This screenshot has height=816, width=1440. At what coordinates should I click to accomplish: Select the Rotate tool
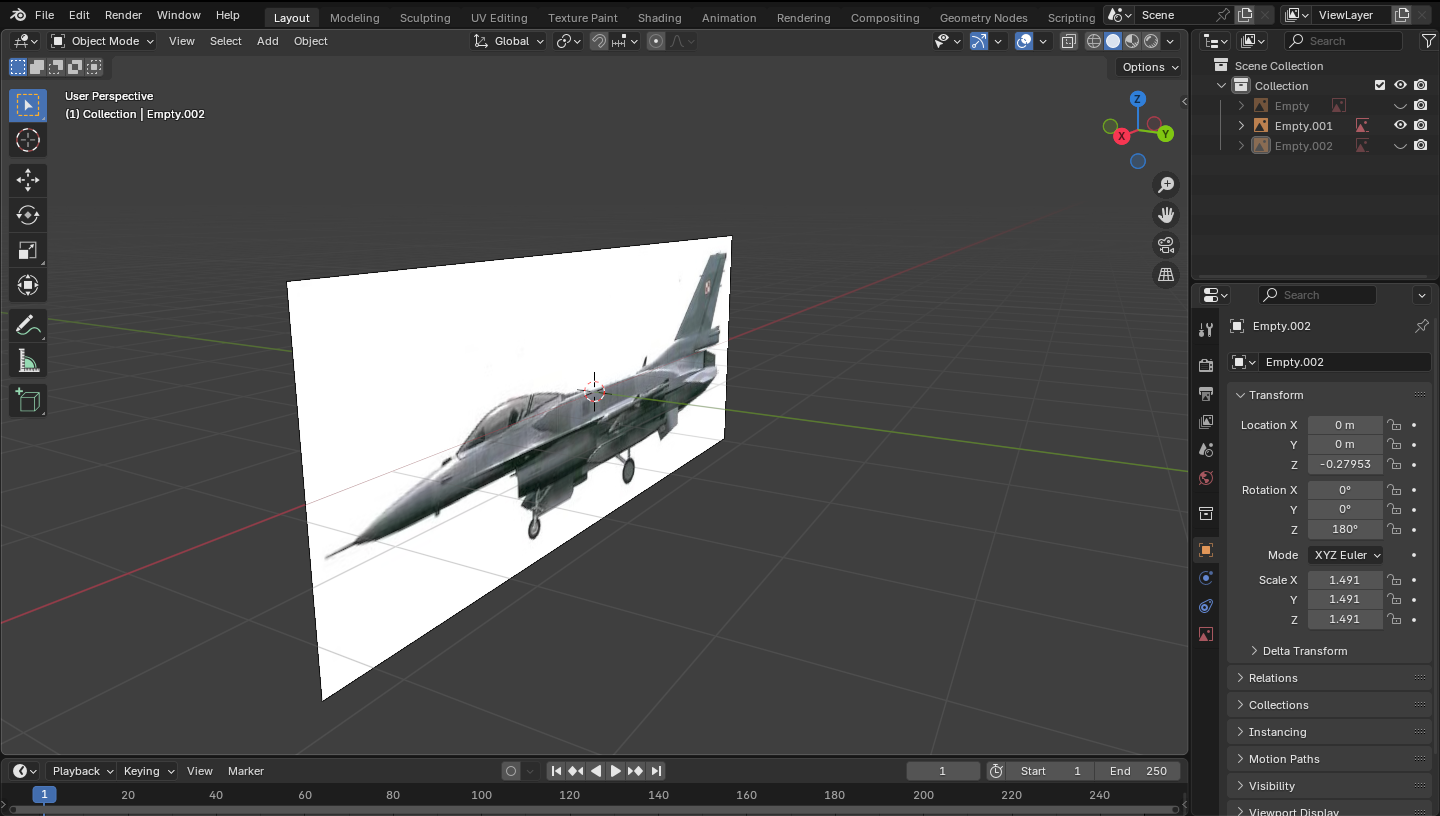tap(28, 215)
